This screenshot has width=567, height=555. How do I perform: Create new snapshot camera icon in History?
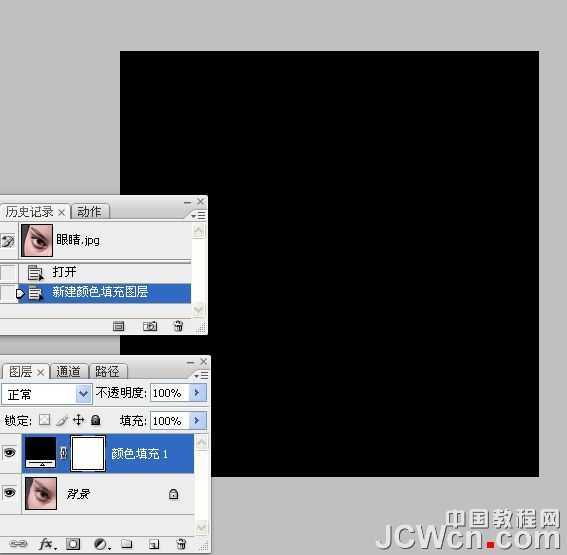tap(150, 326)
